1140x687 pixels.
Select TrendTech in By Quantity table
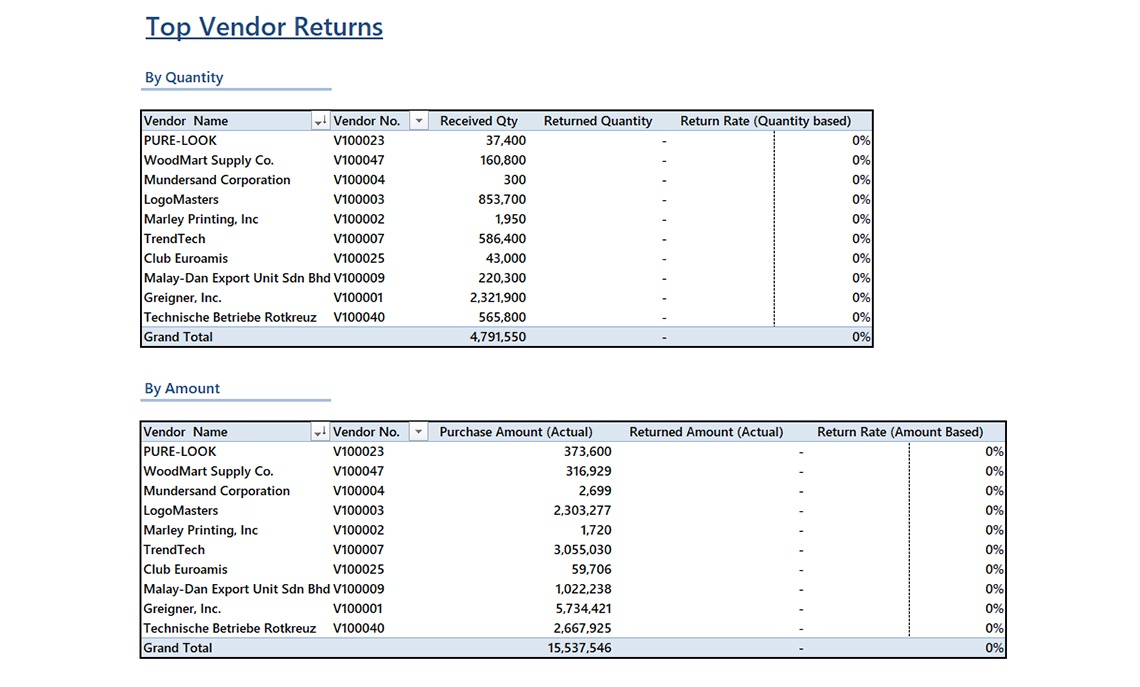tap(174, 239)
